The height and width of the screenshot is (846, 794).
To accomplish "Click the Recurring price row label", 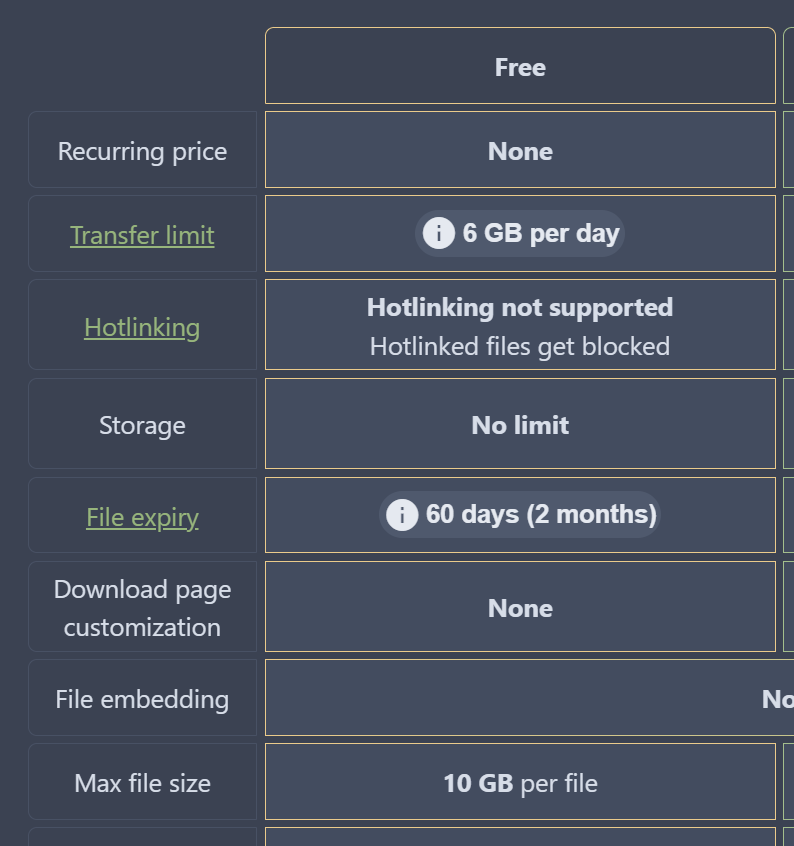I will click(142, 151).
